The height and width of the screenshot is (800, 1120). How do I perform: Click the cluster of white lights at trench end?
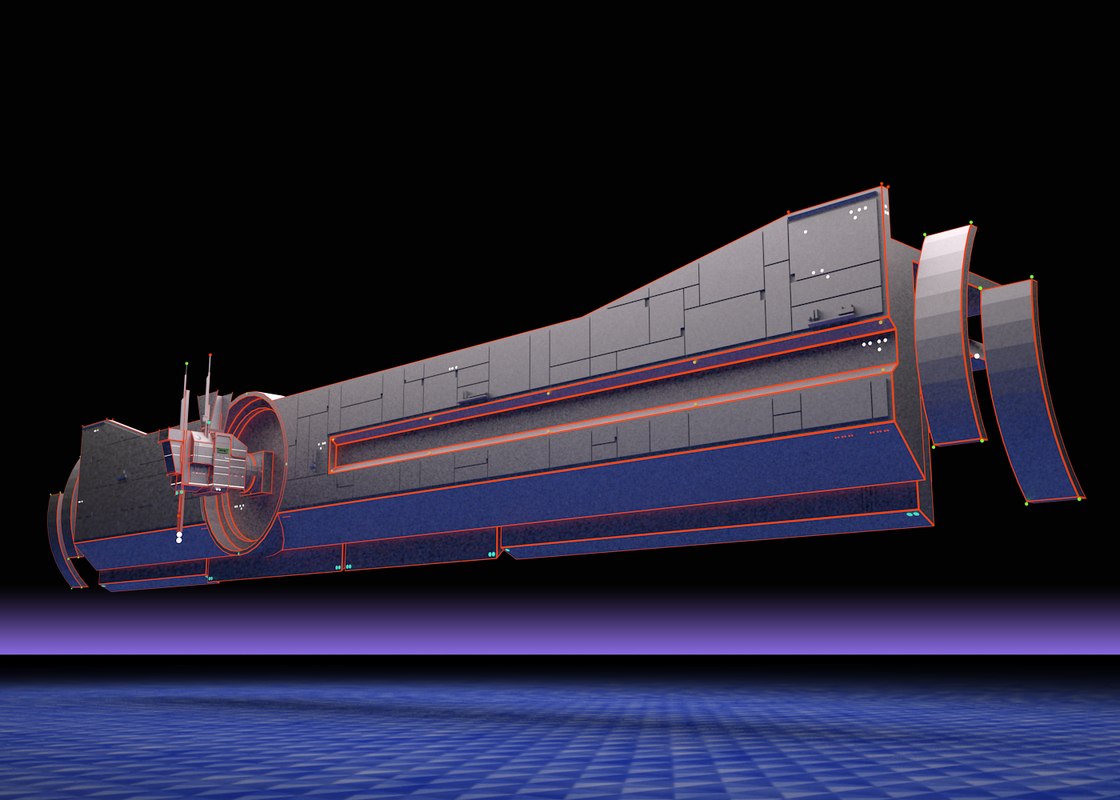[x=875, y=345]
